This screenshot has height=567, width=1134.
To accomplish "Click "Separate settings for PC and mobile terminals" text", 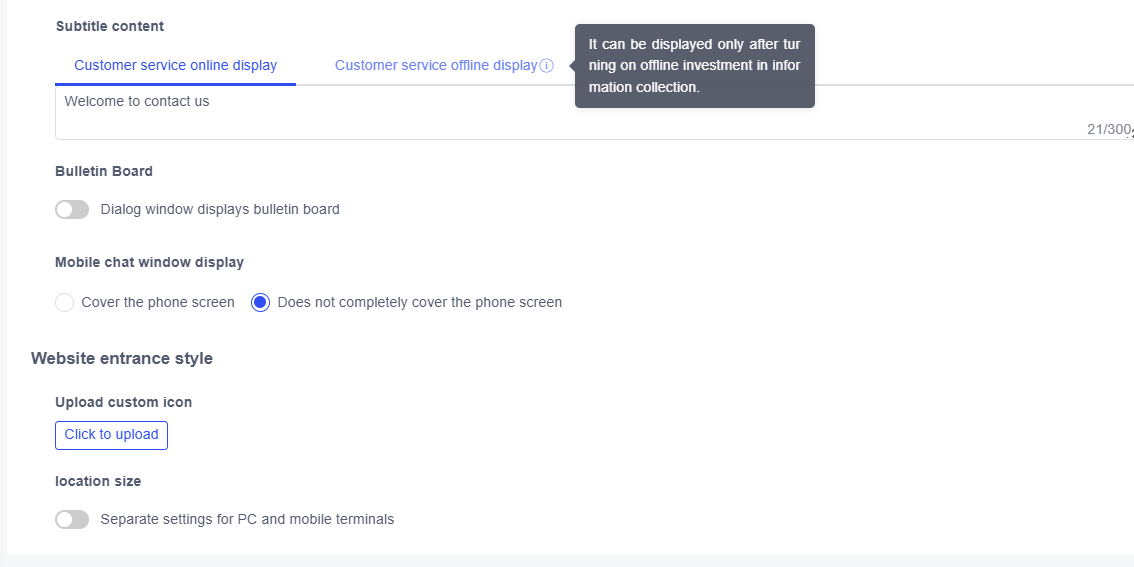I will (x=247, y=520).
